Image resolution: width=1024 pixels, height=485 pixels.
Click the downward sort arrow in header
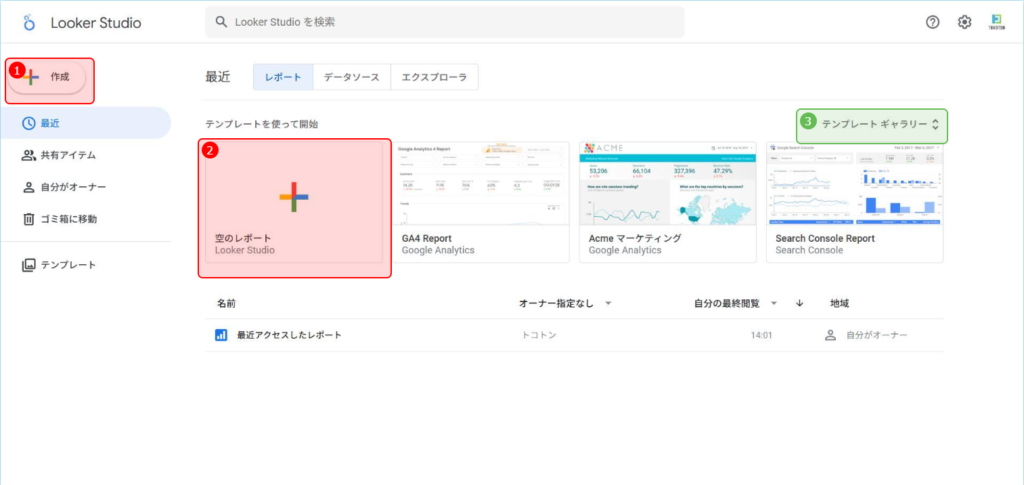799,303
